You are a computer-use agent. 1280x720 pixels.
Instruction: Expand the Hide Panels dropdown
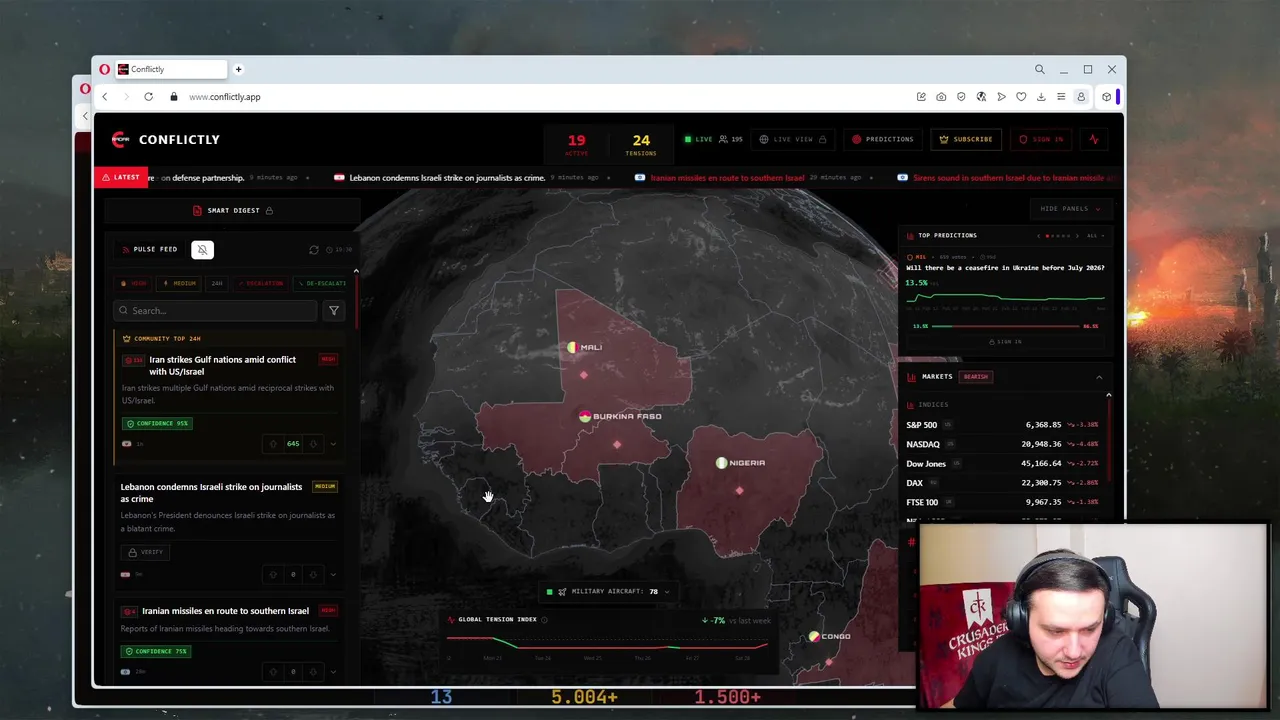(1070, 209)
